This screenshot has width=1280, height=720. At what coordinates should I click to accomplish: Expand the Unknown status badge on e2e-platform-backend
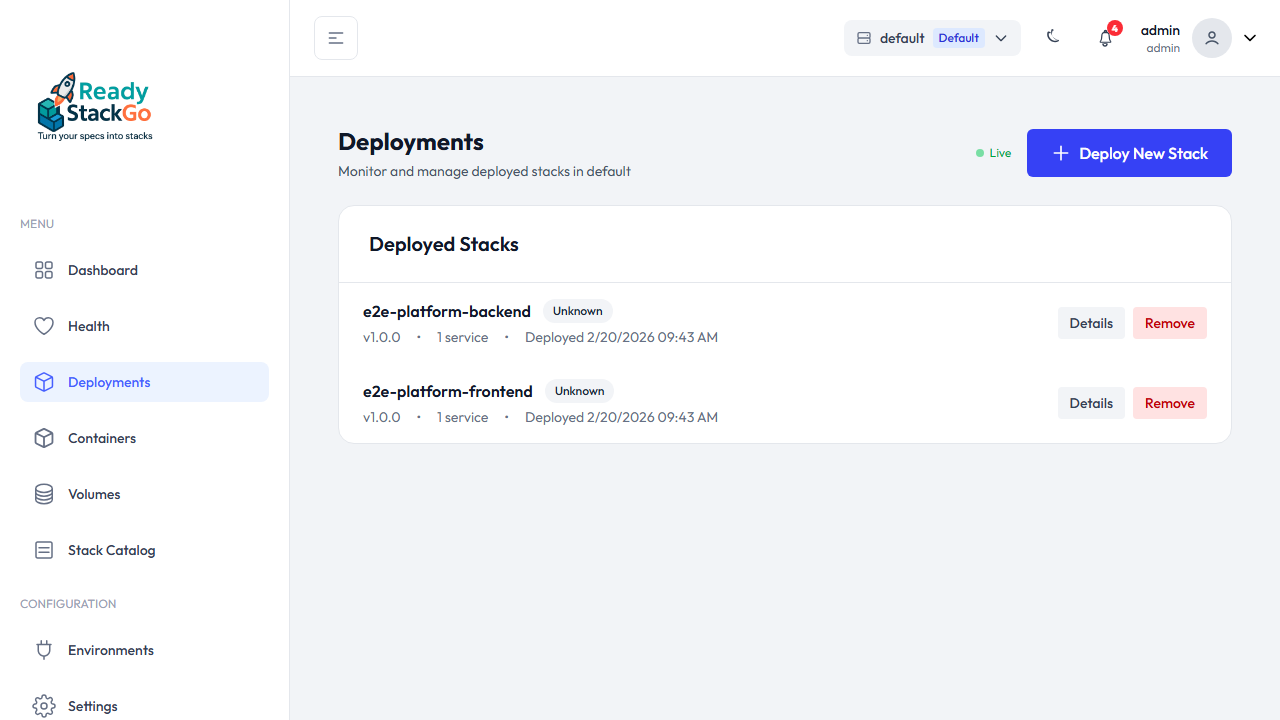pyautogui.click(x=577, y=311)
